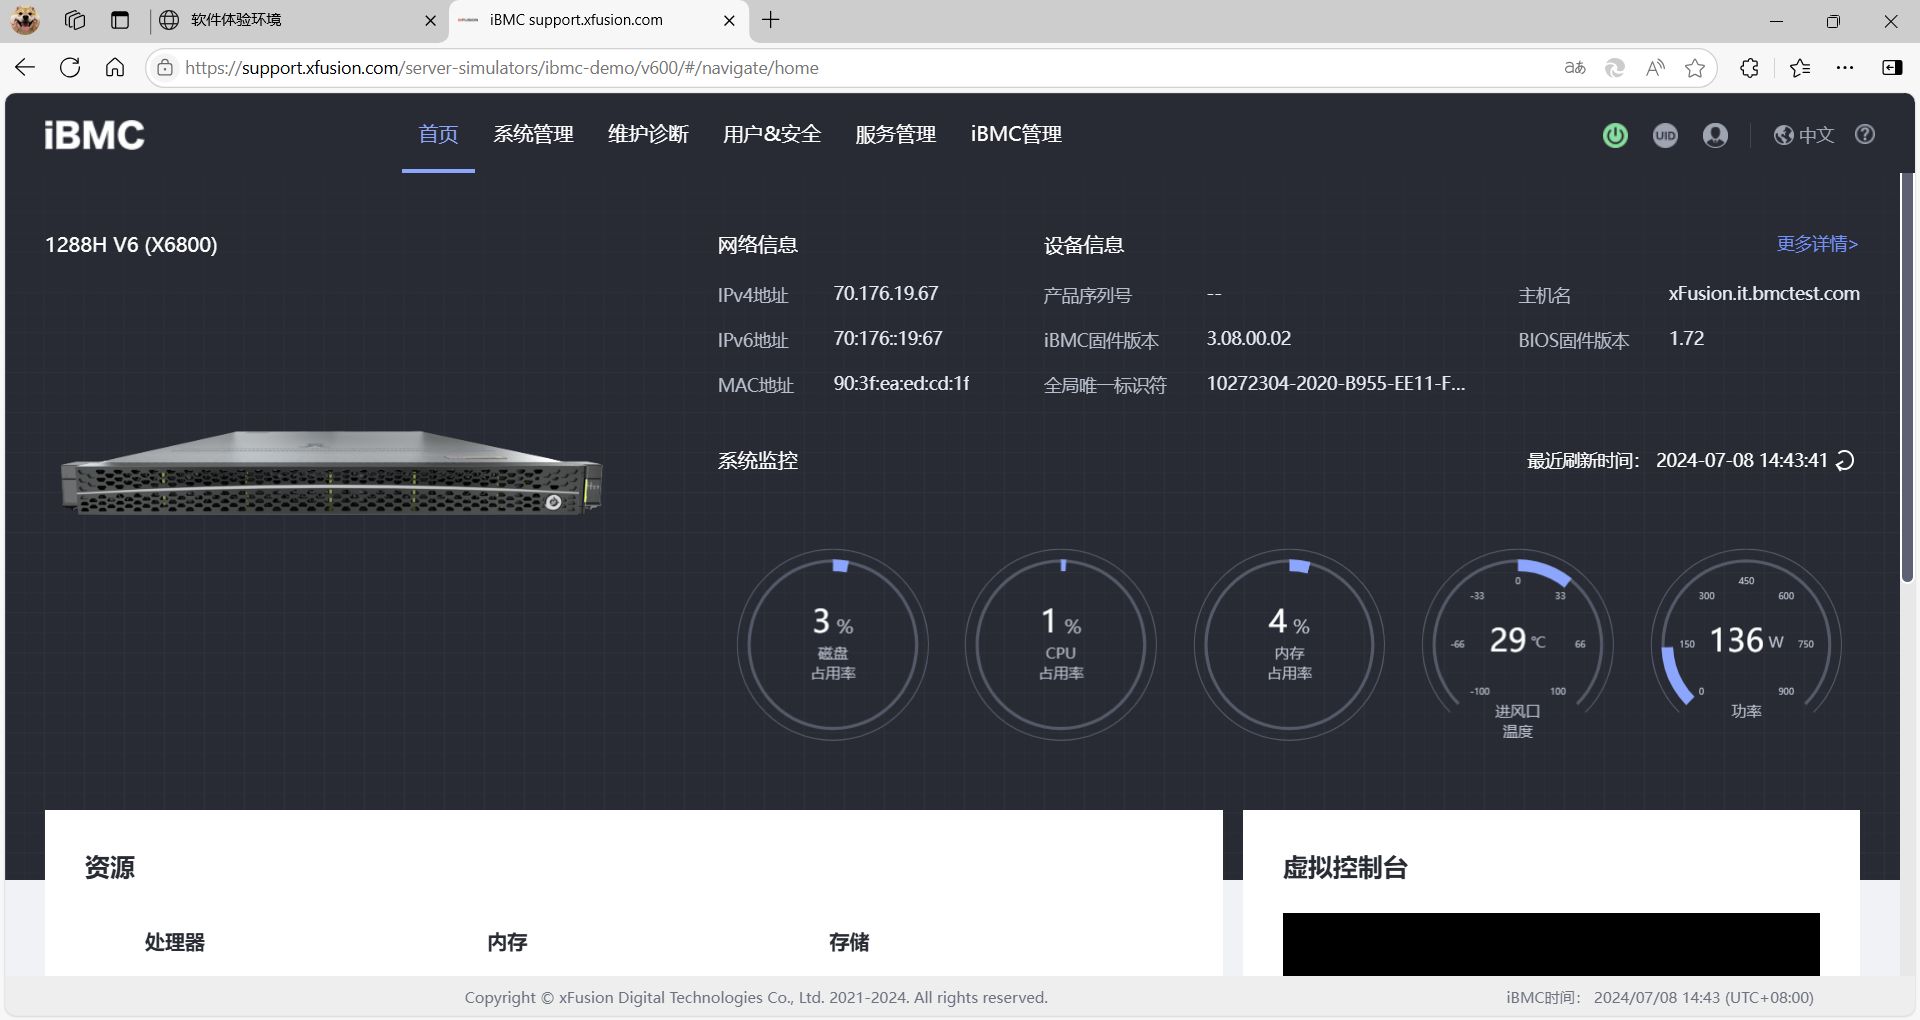1920x1020 pixels.
Task: Open the 用户&安全 menu
Action: tap(772, 134)
